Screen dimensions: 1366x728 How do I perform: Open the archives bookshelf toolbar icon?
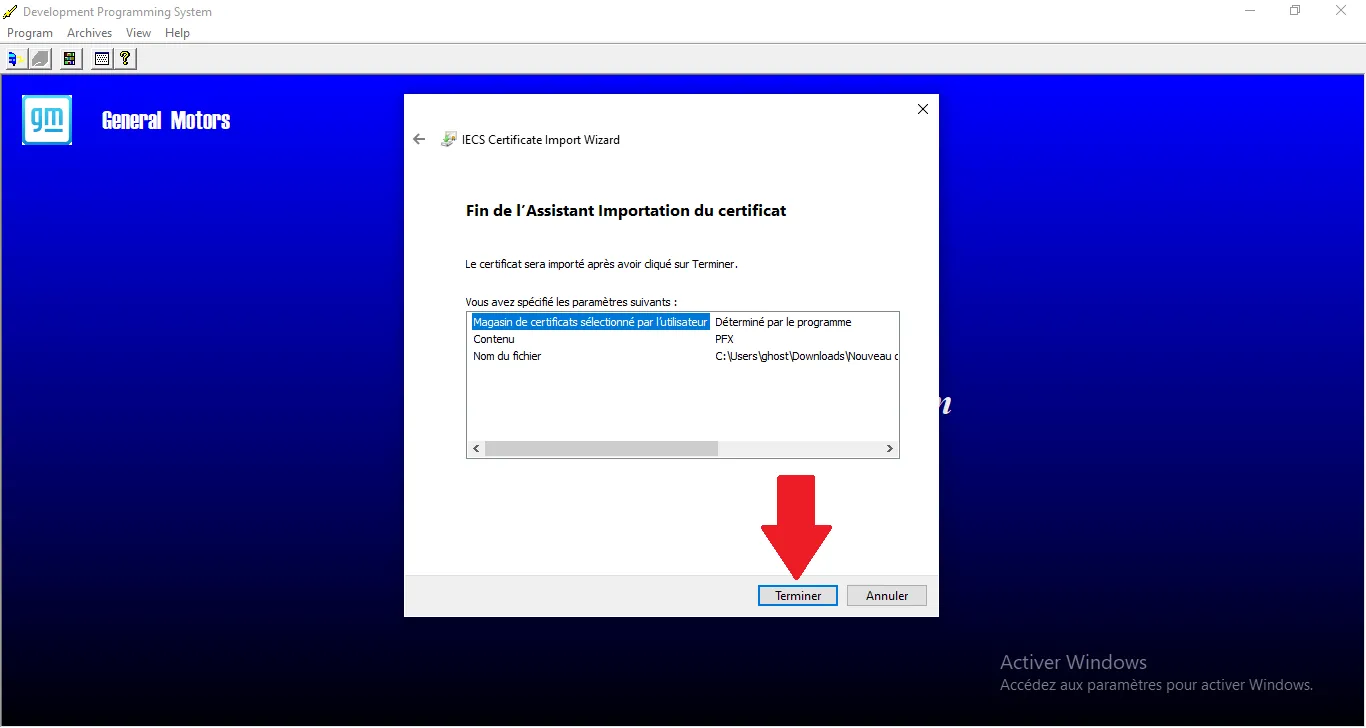70,59
